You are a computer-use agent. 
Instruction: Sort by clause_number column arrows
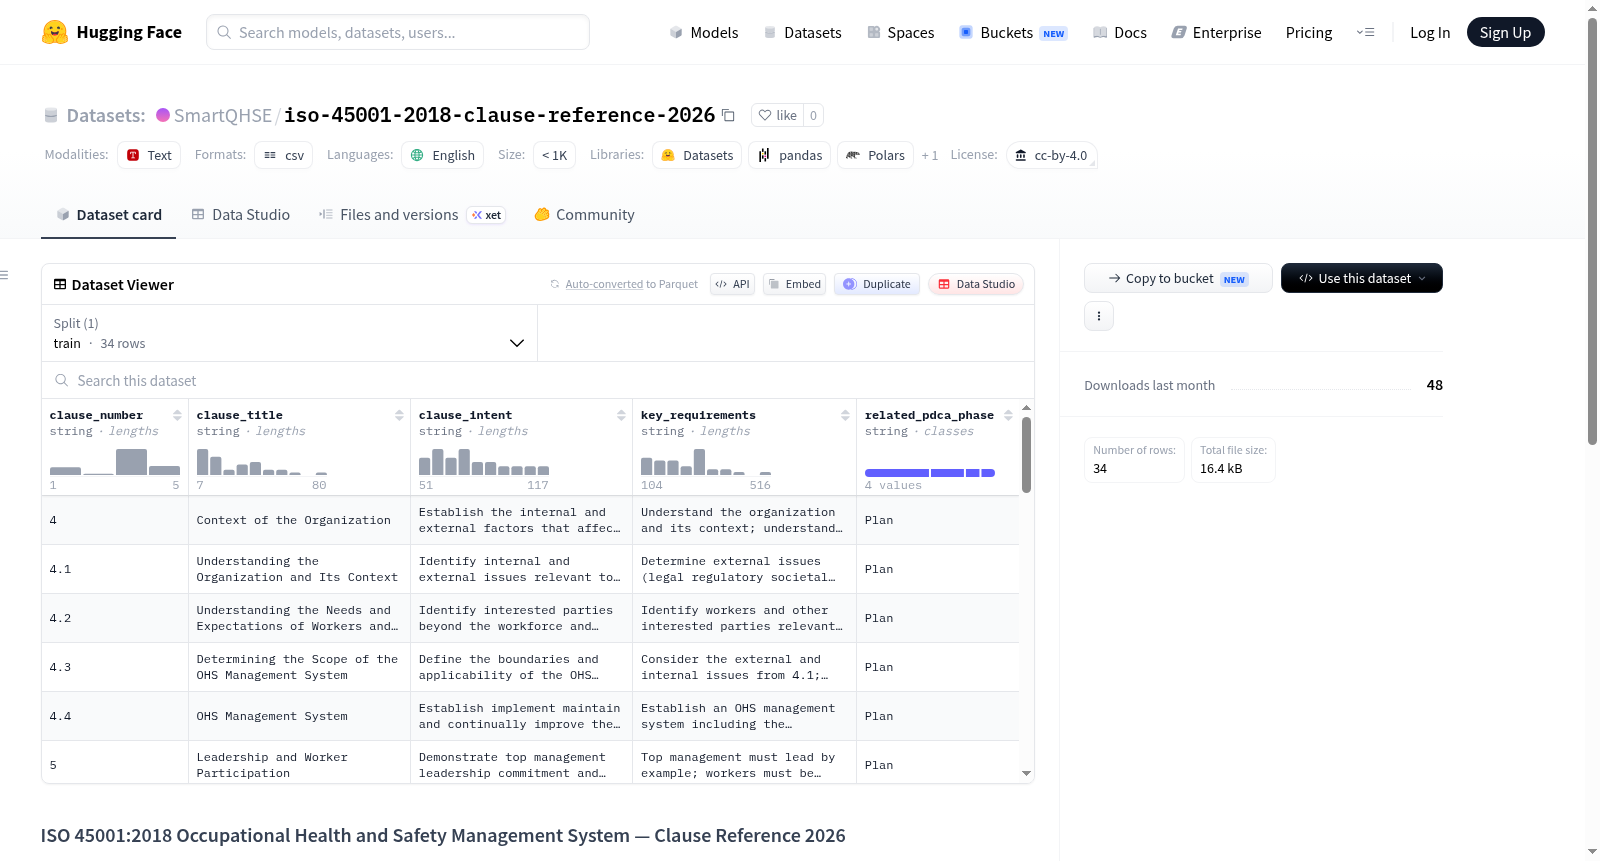tap(177, 415)
